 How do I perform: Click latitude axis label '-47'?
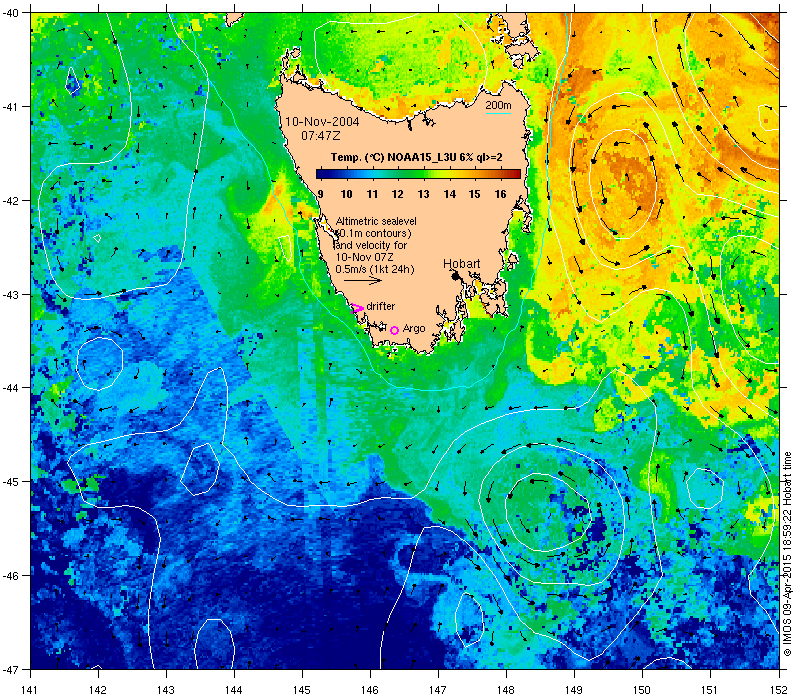pos(10,669)
